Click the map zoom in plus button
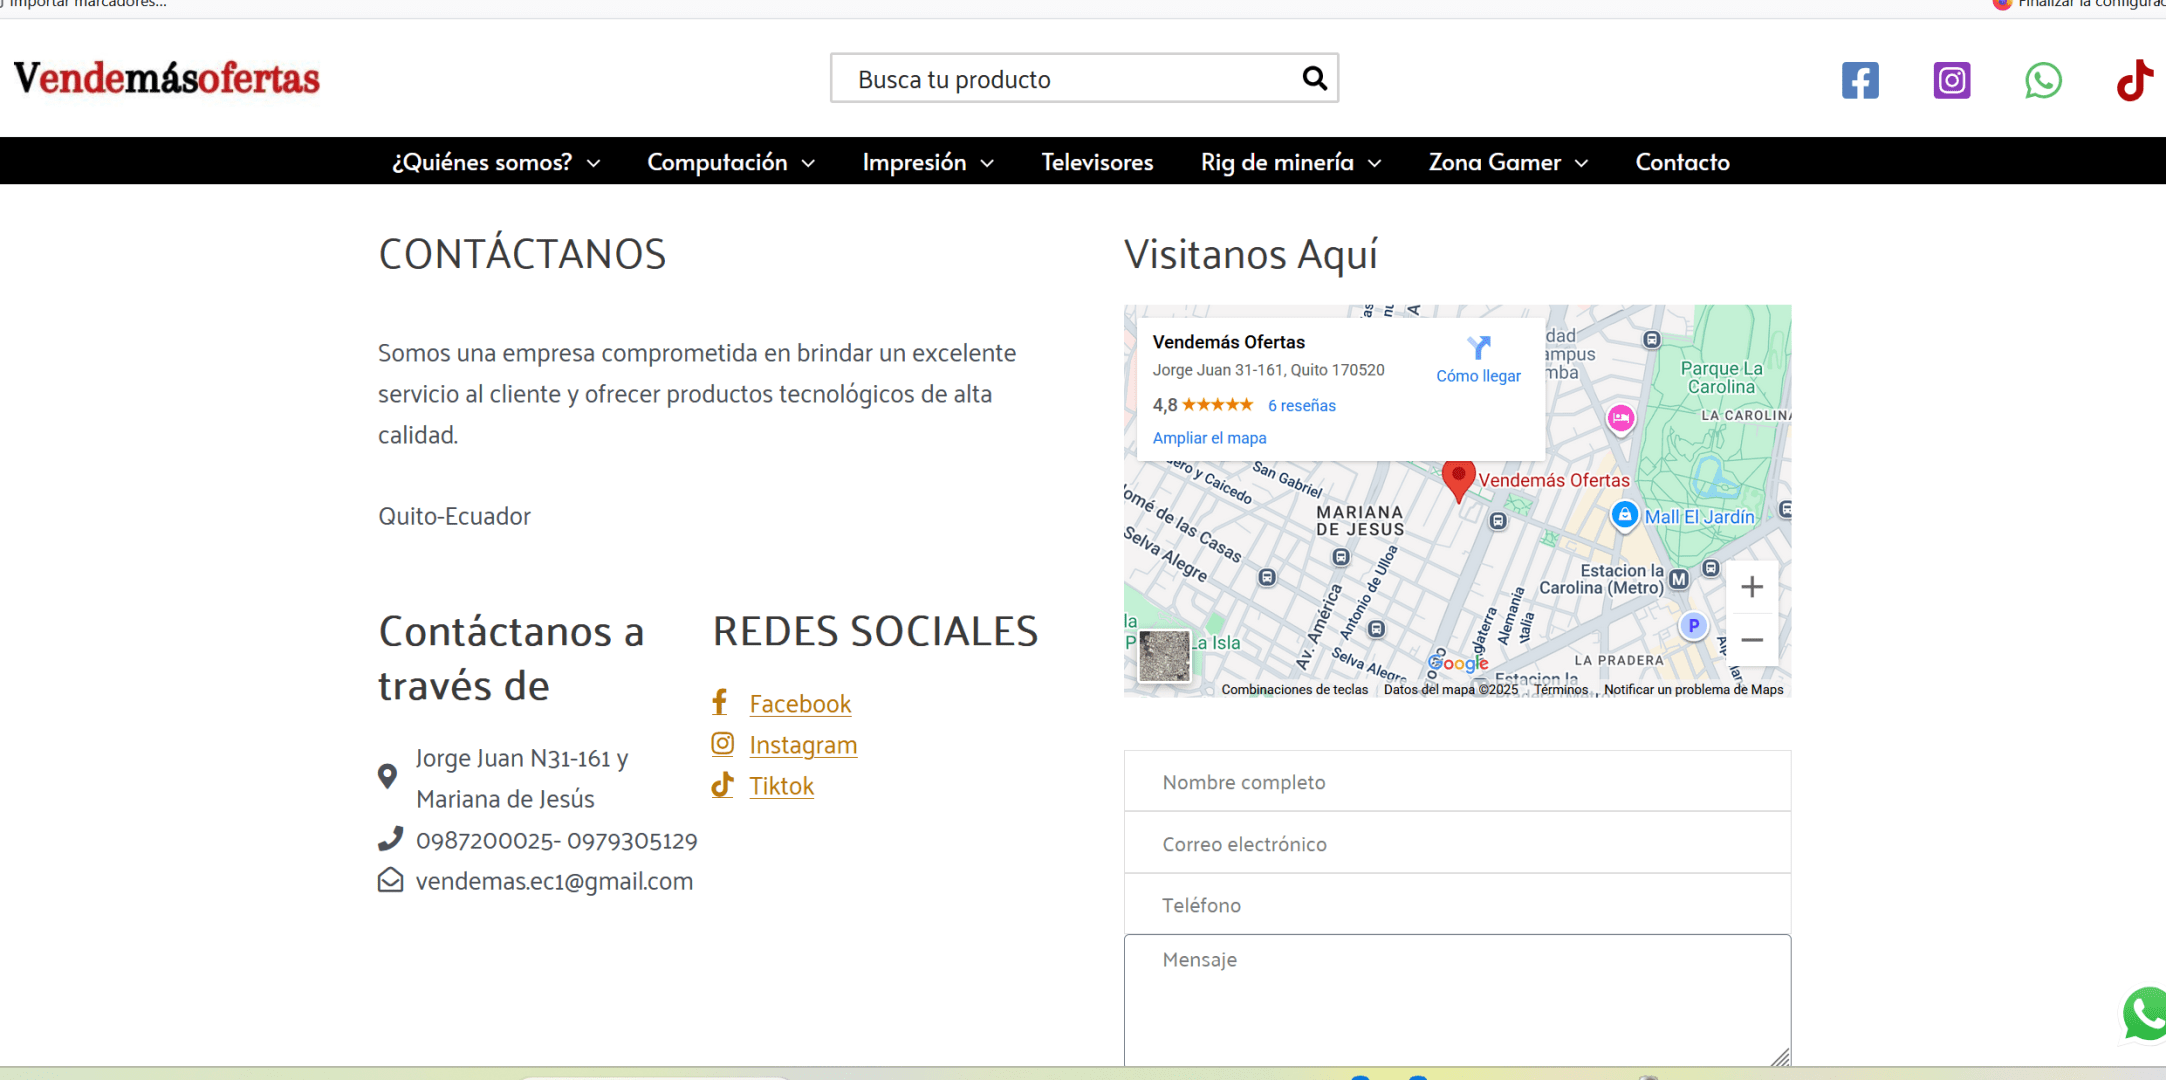2166x1080 pixels. pyautogui.click(x=1751, y=587)
